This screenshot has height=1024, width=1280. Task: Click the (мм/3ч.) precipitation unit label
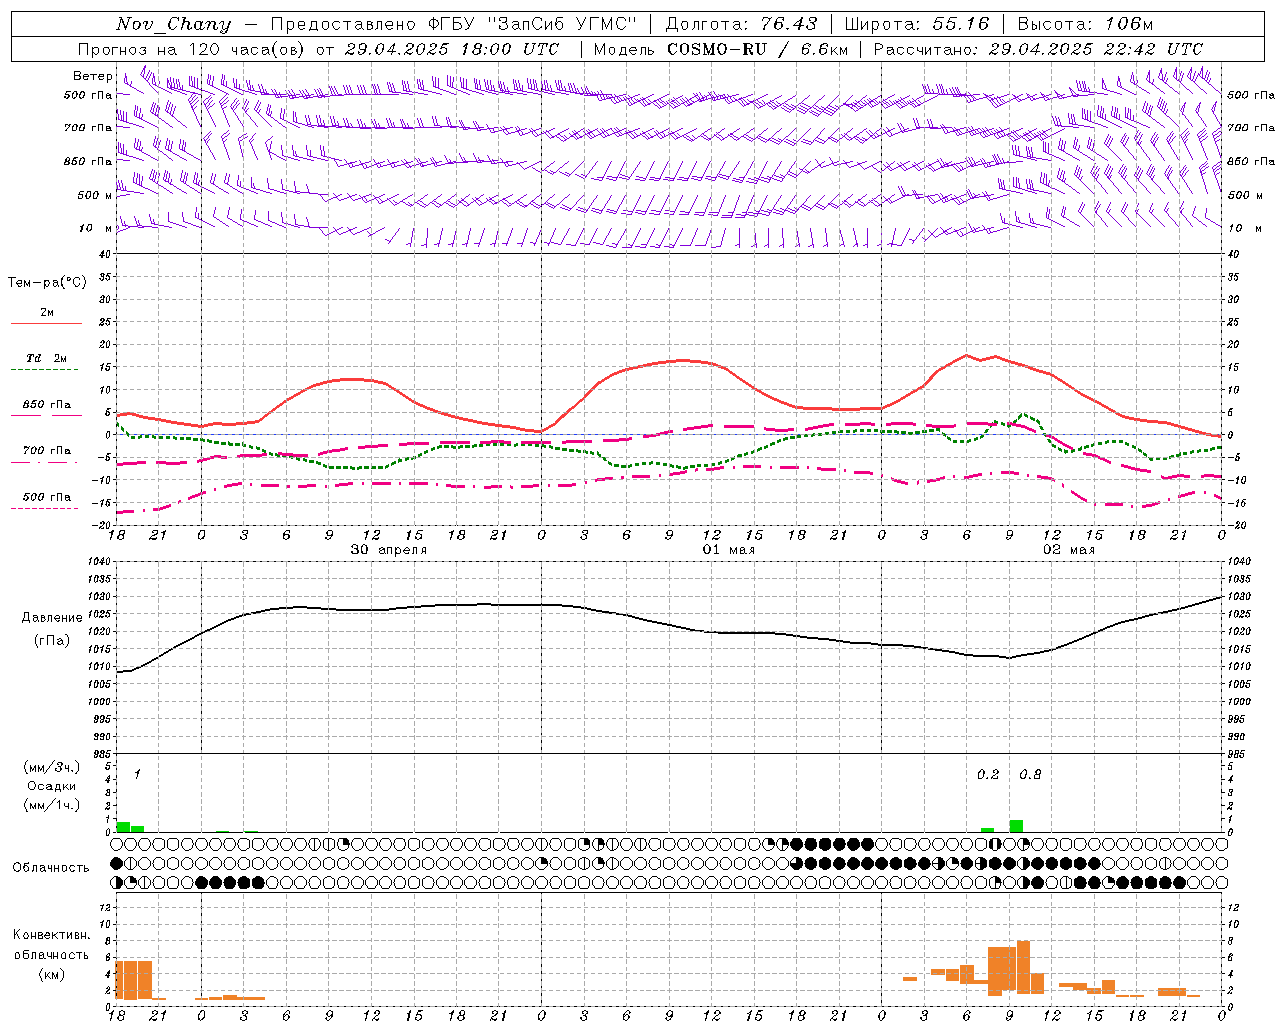51,767
